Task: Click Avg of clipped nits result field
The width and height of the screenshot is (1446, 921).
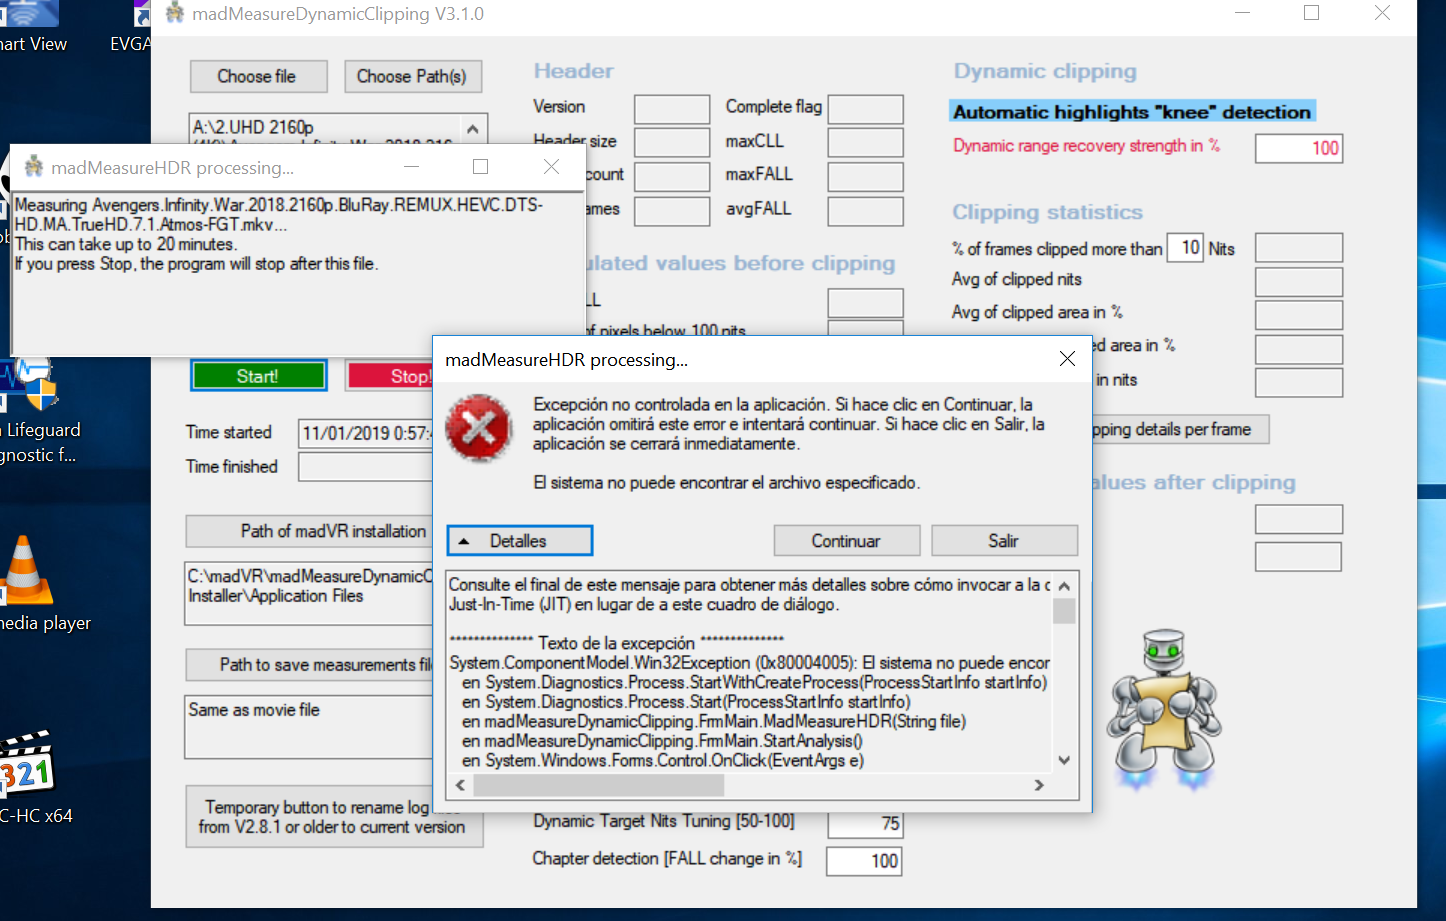Action: (x=1299, y=282)
